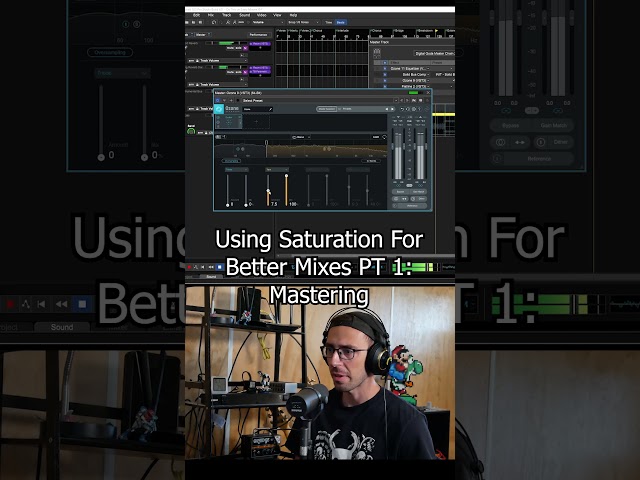Viewport: 640px width, 480px height.
Task: Open the Video menu
Action: pyautogui.click(x=262, y=15)
